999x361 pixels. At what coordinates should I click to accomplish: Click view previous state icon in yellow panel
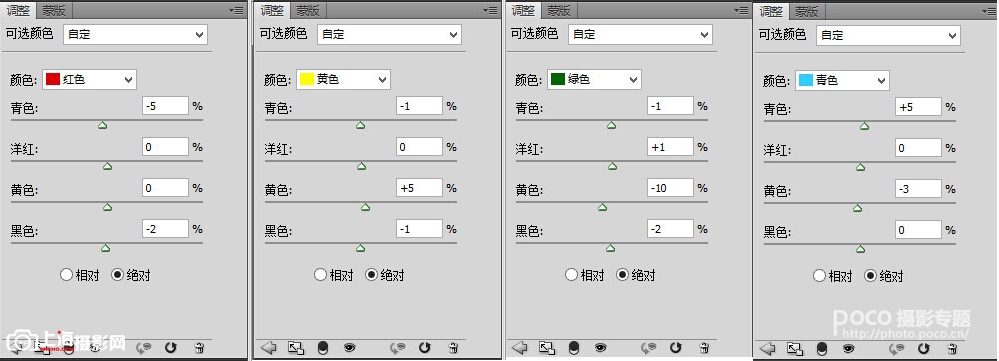point(398,348)
